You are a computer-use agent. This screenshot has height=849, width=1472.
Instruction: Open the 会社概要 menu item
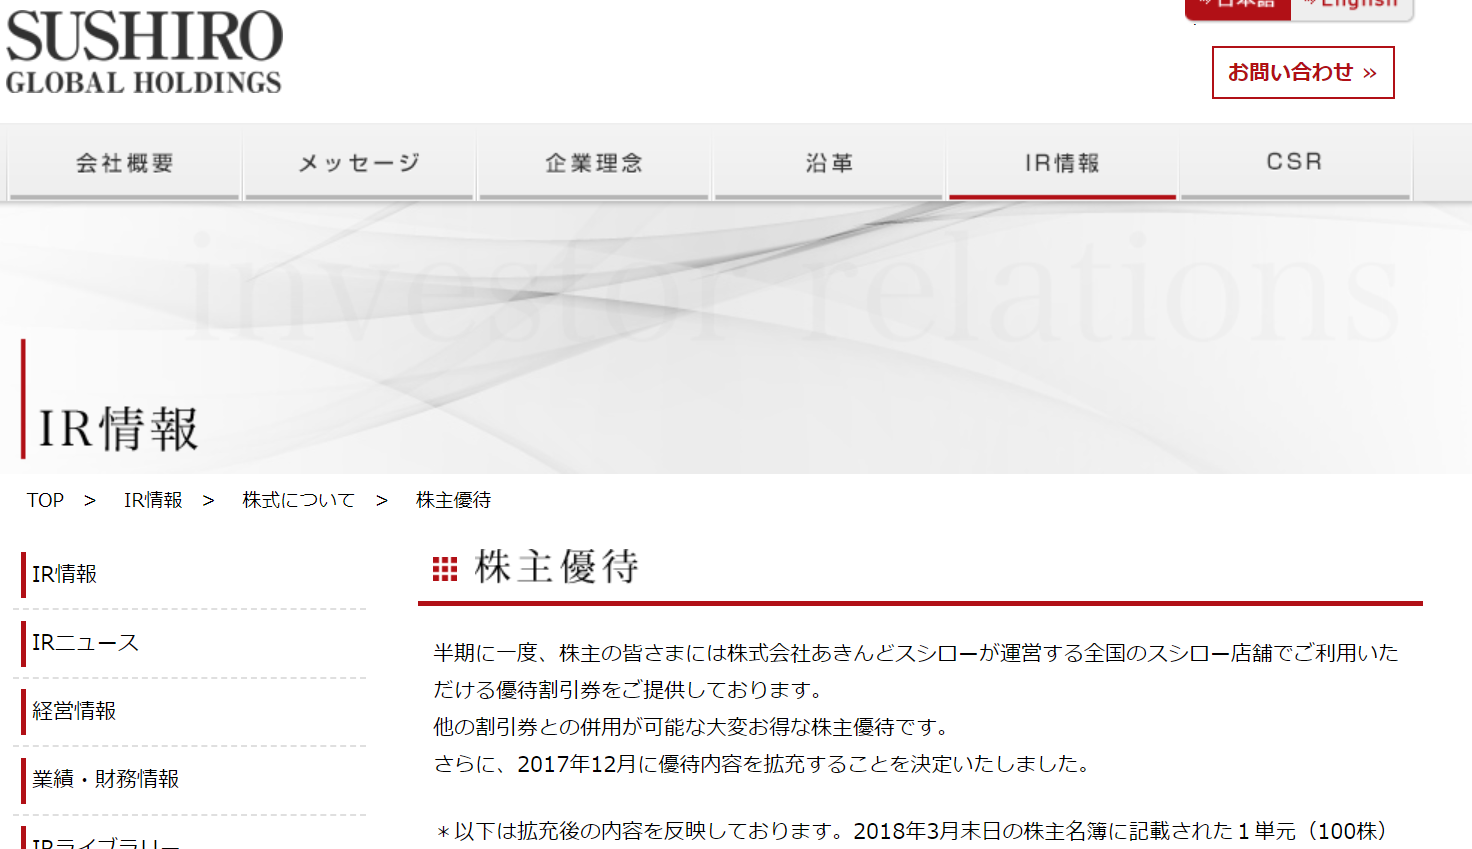[125, 162]
